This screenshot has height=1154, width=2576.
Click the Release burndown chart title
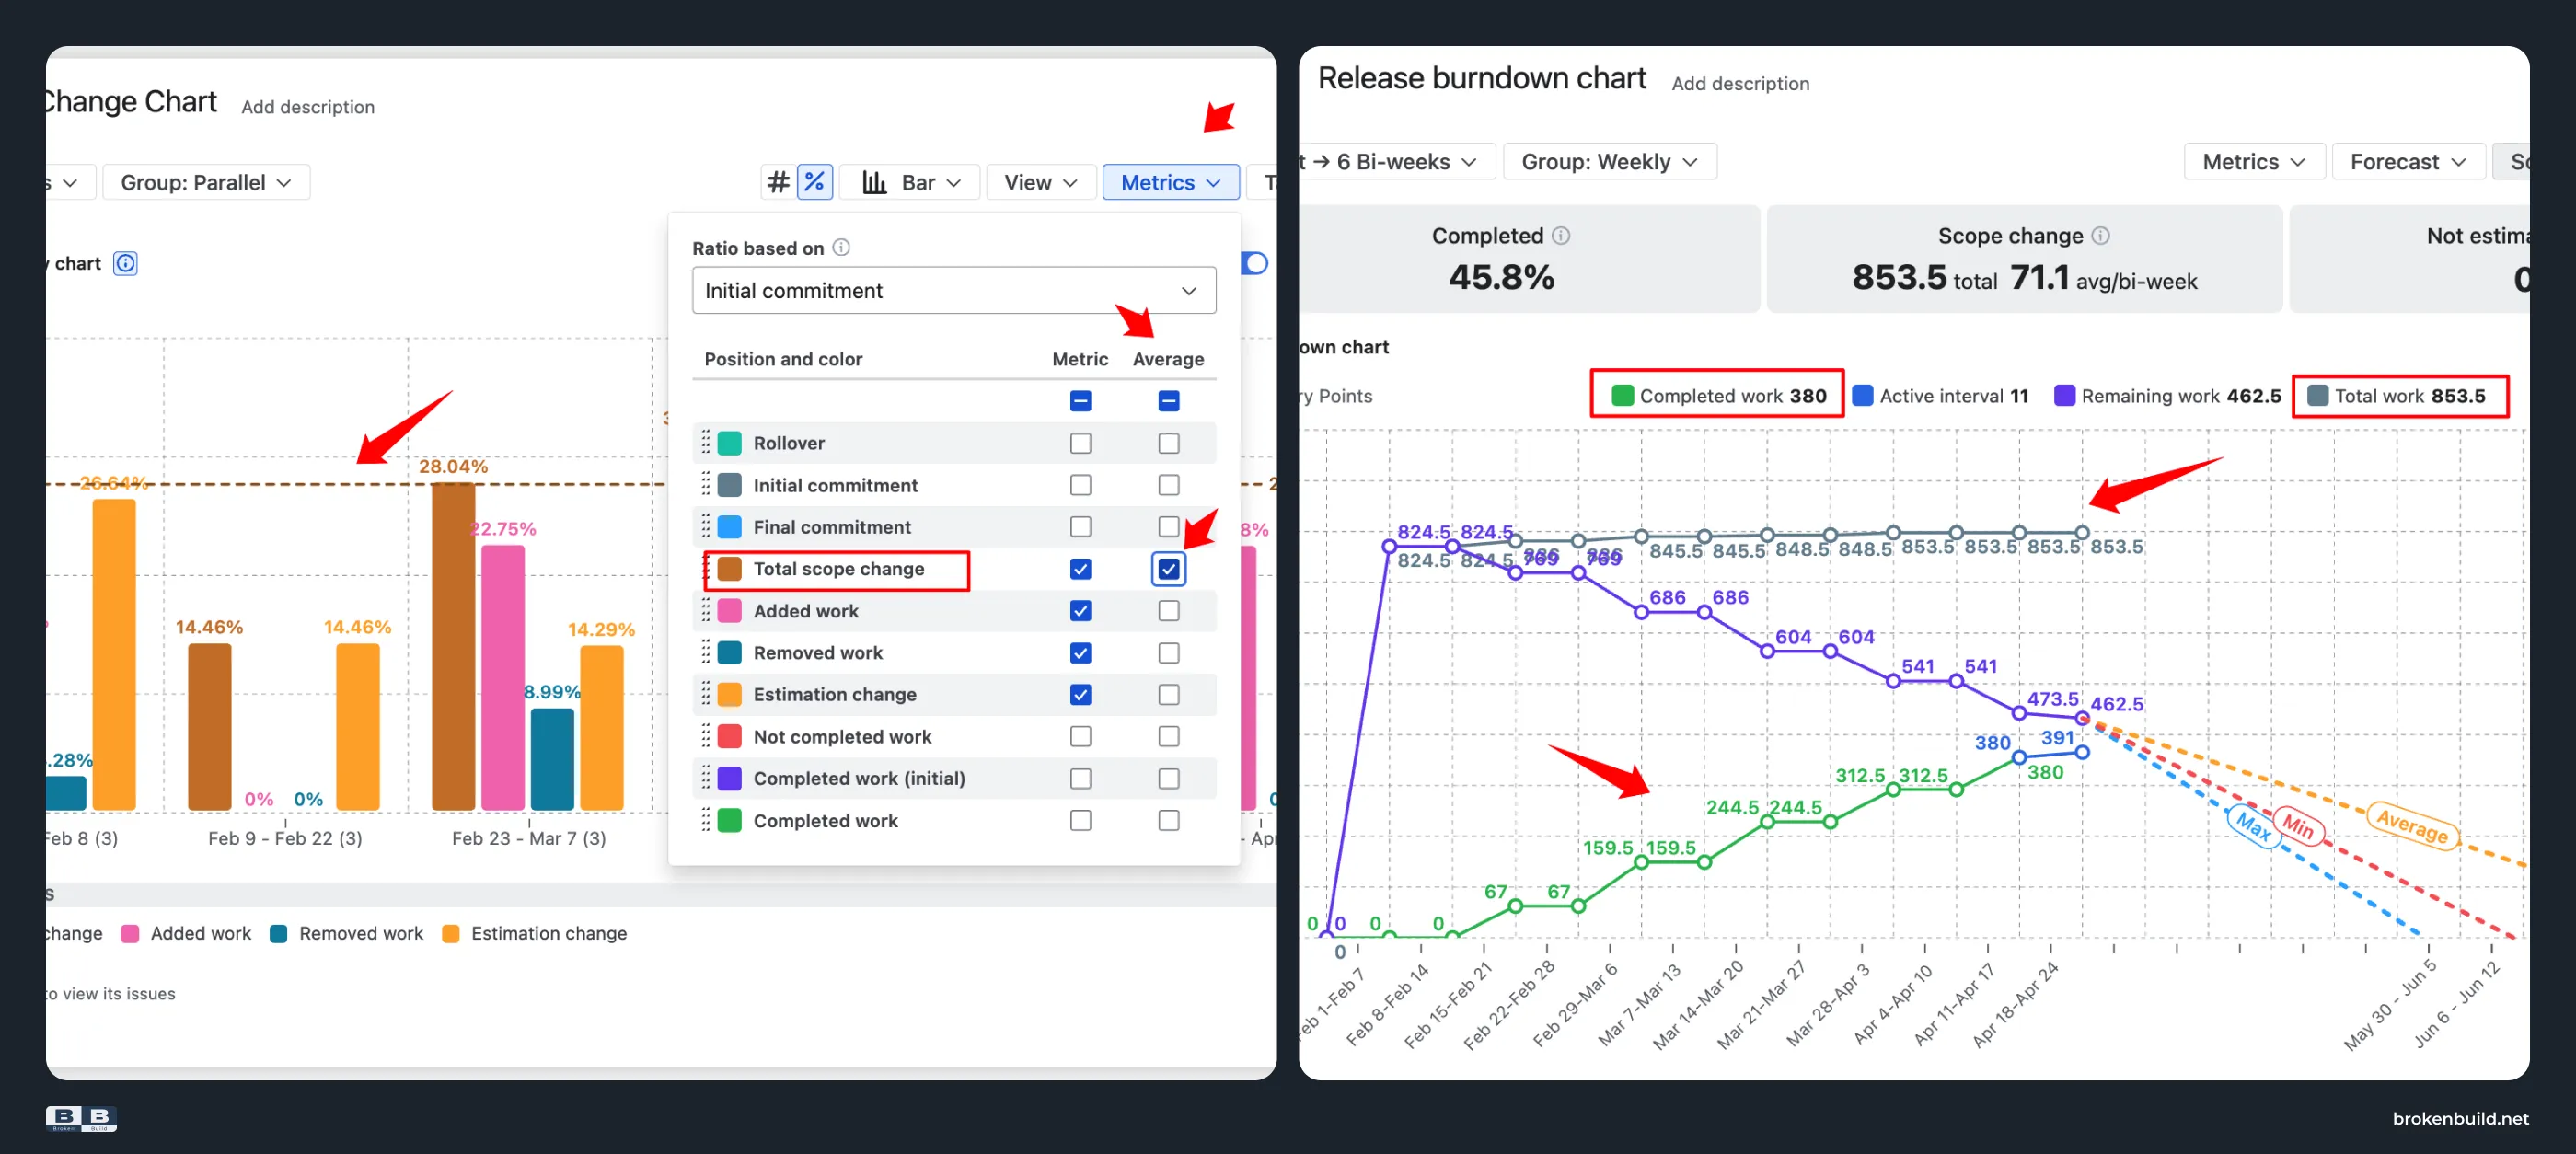1481,78
